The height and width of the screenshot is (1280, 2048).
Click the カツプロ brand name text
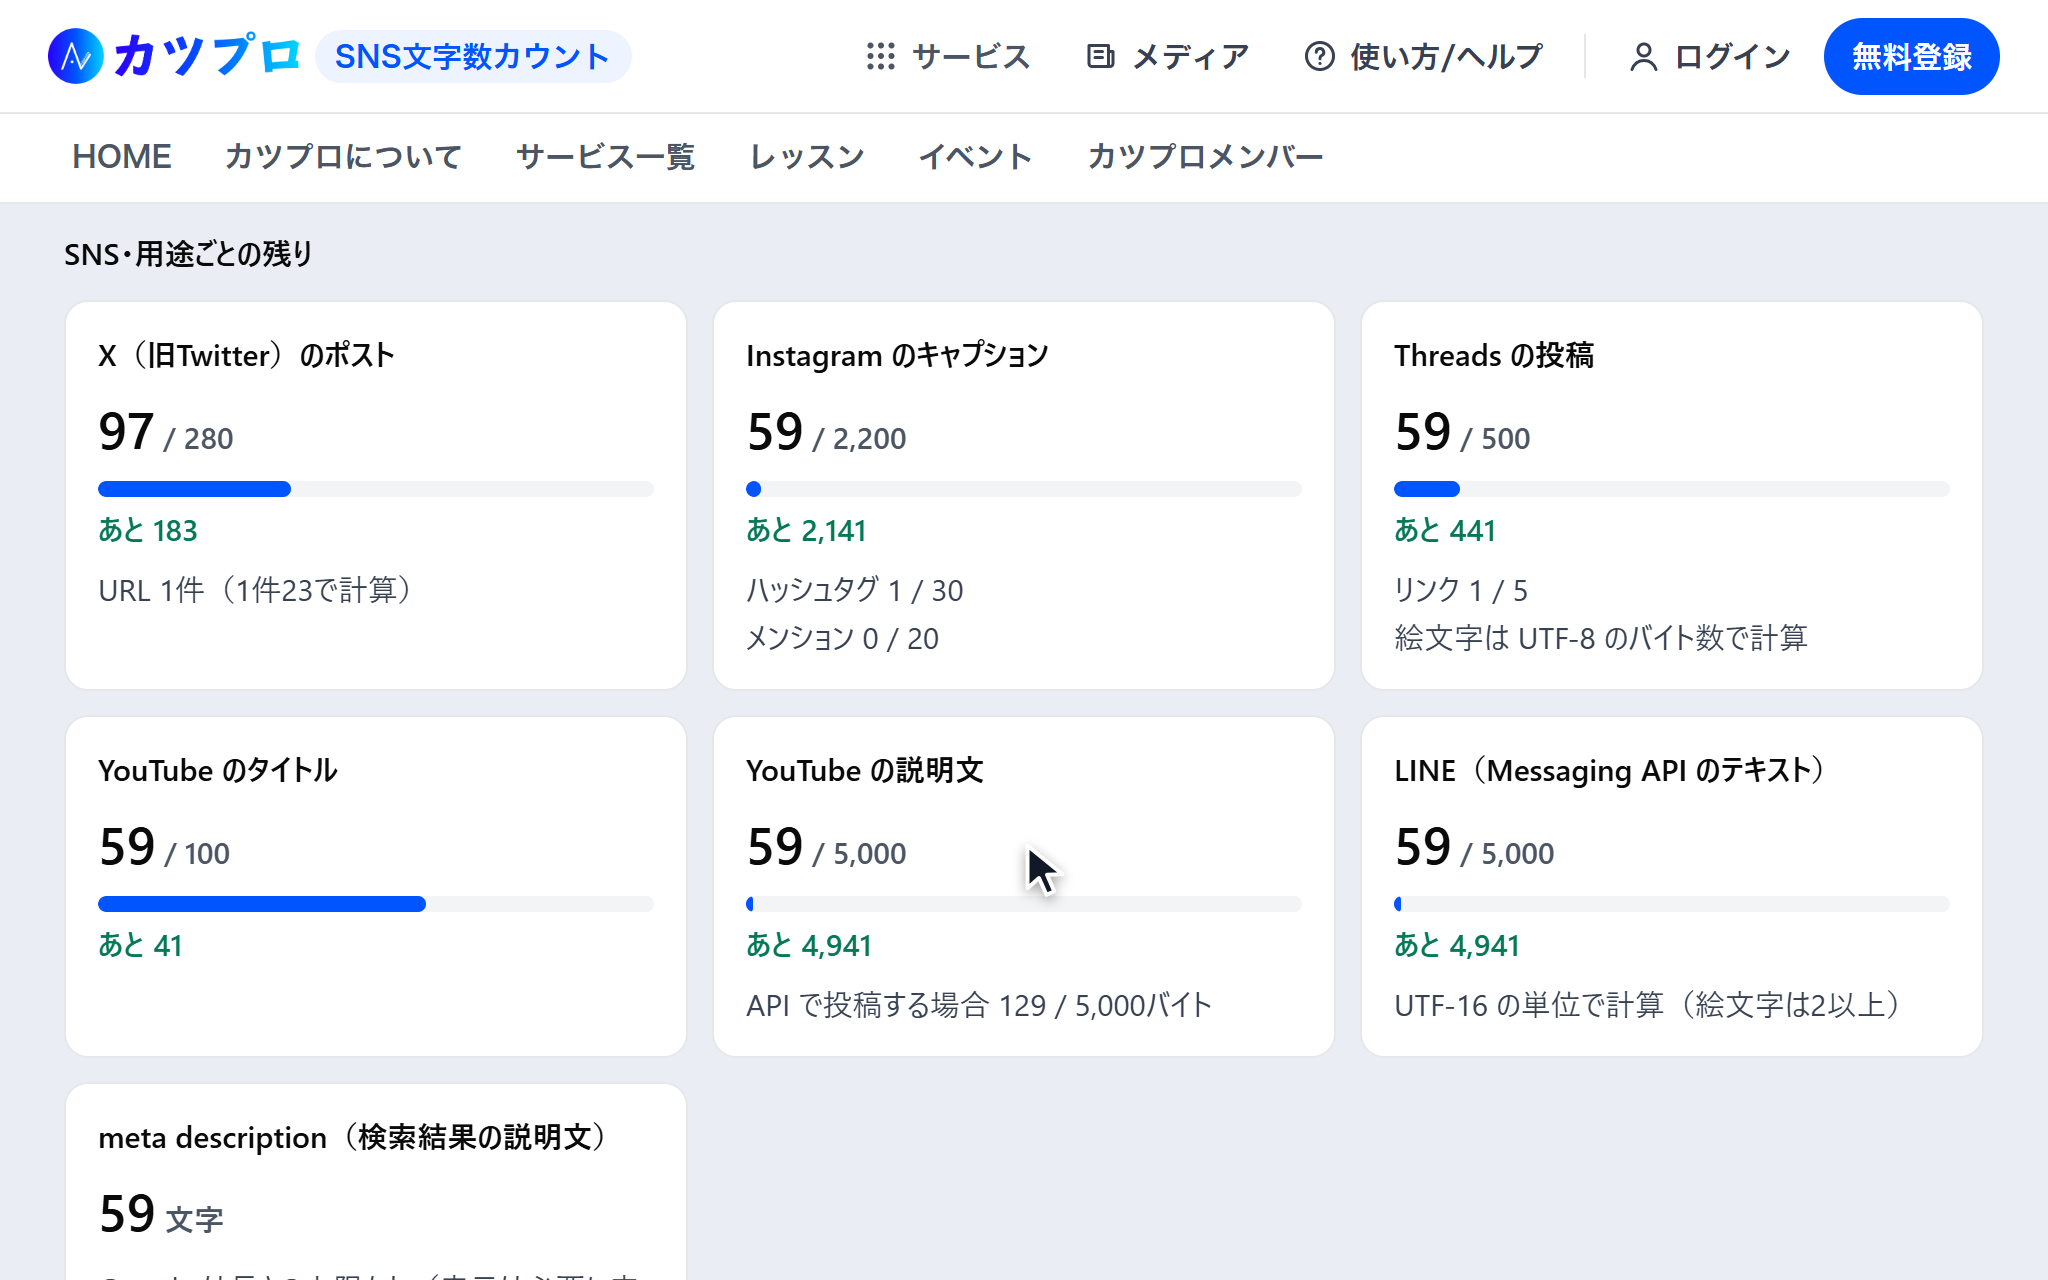click(206, 56)
